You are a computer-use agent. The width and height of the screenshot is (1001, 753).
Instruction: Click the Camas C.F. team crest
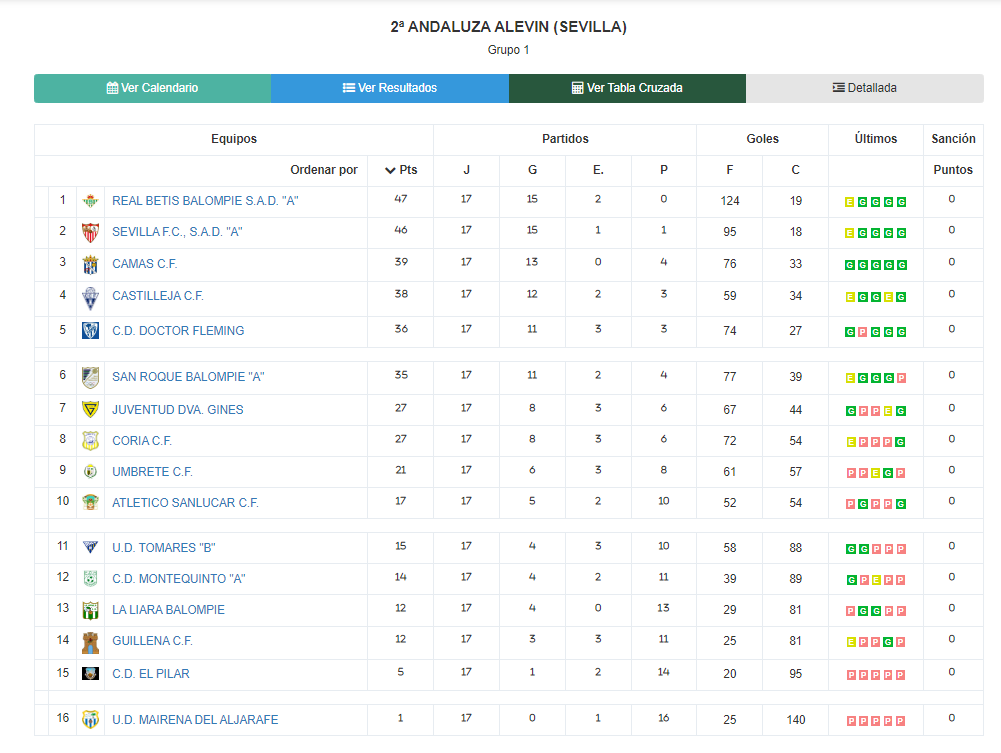(x=91, y=264)
